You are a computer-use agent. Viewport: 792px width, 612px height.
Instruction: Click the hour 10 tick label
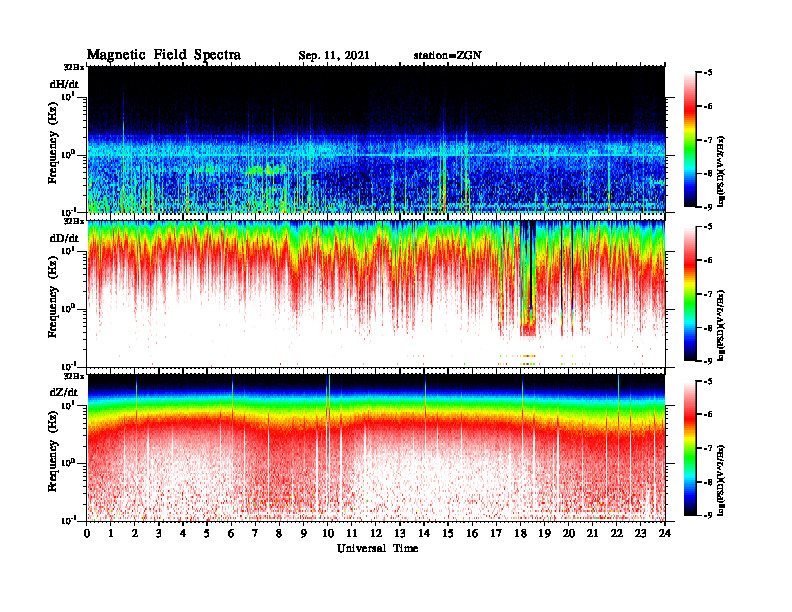coord(327,533)
